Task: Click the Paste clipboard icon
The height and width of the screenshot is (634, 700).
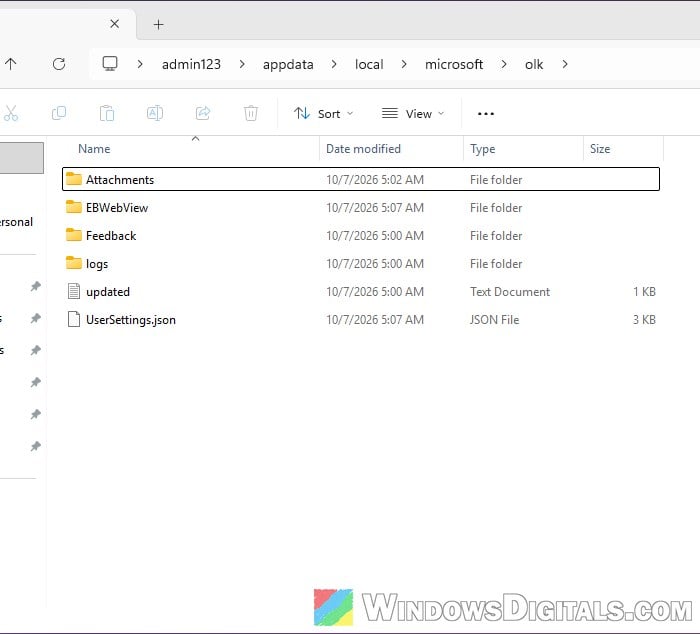Action: click(x=107, y=113)
